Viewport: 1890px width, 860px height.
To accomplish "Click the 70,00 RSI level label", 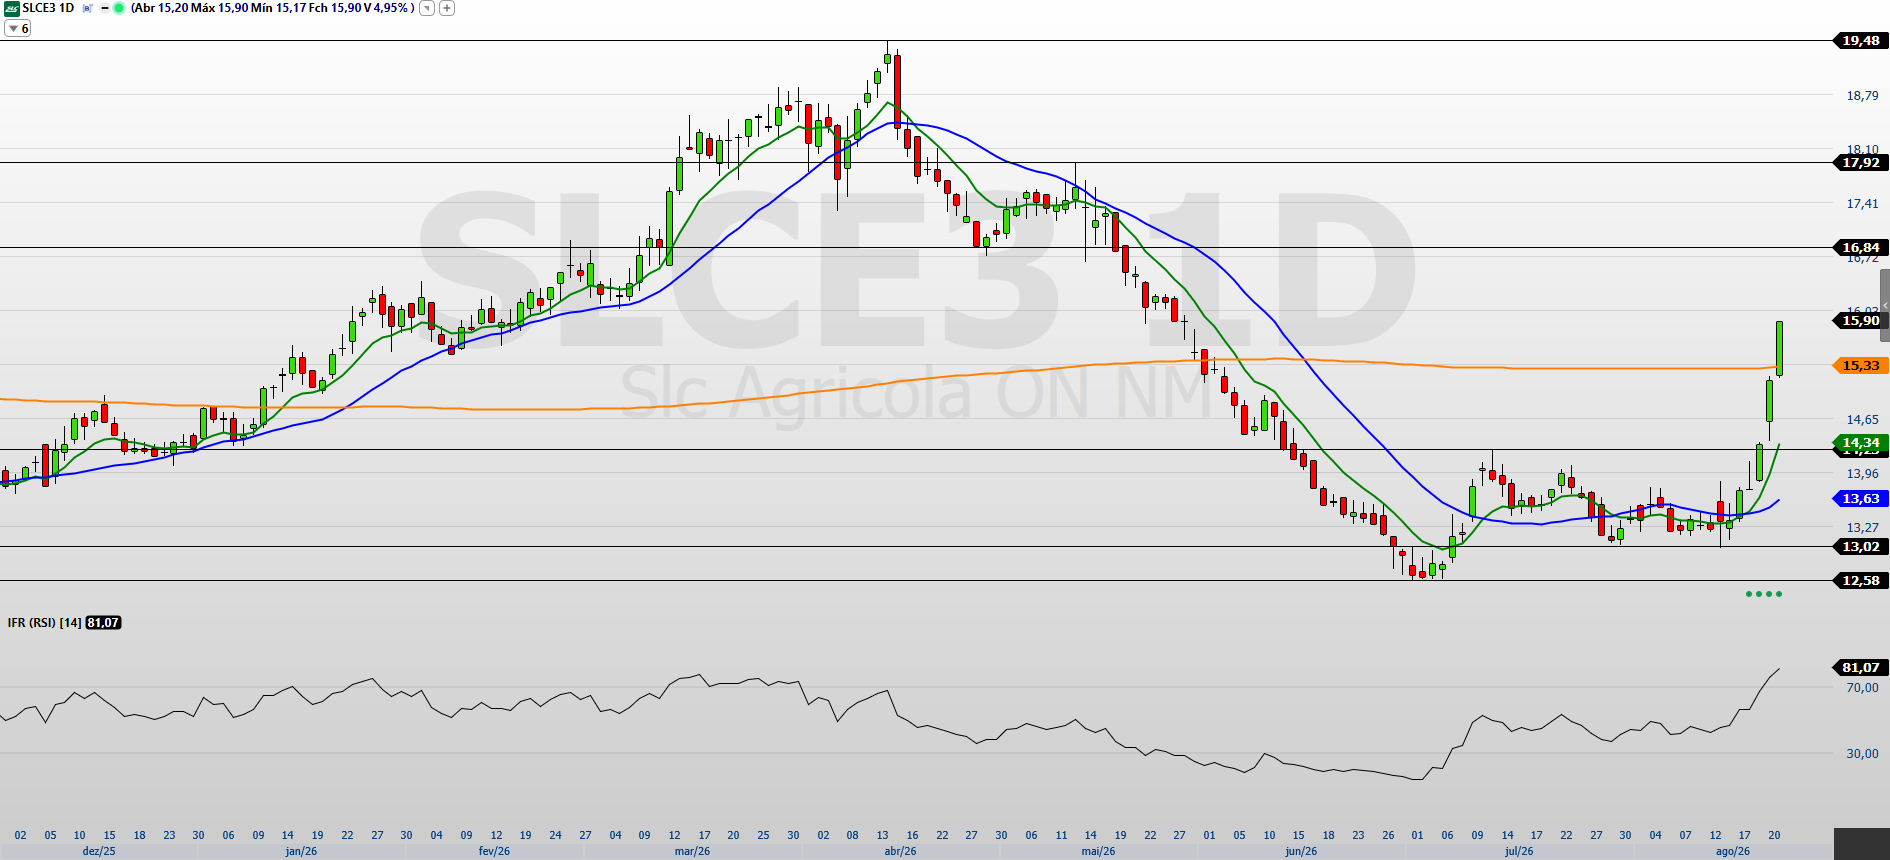I will (x=1862, y=688).
